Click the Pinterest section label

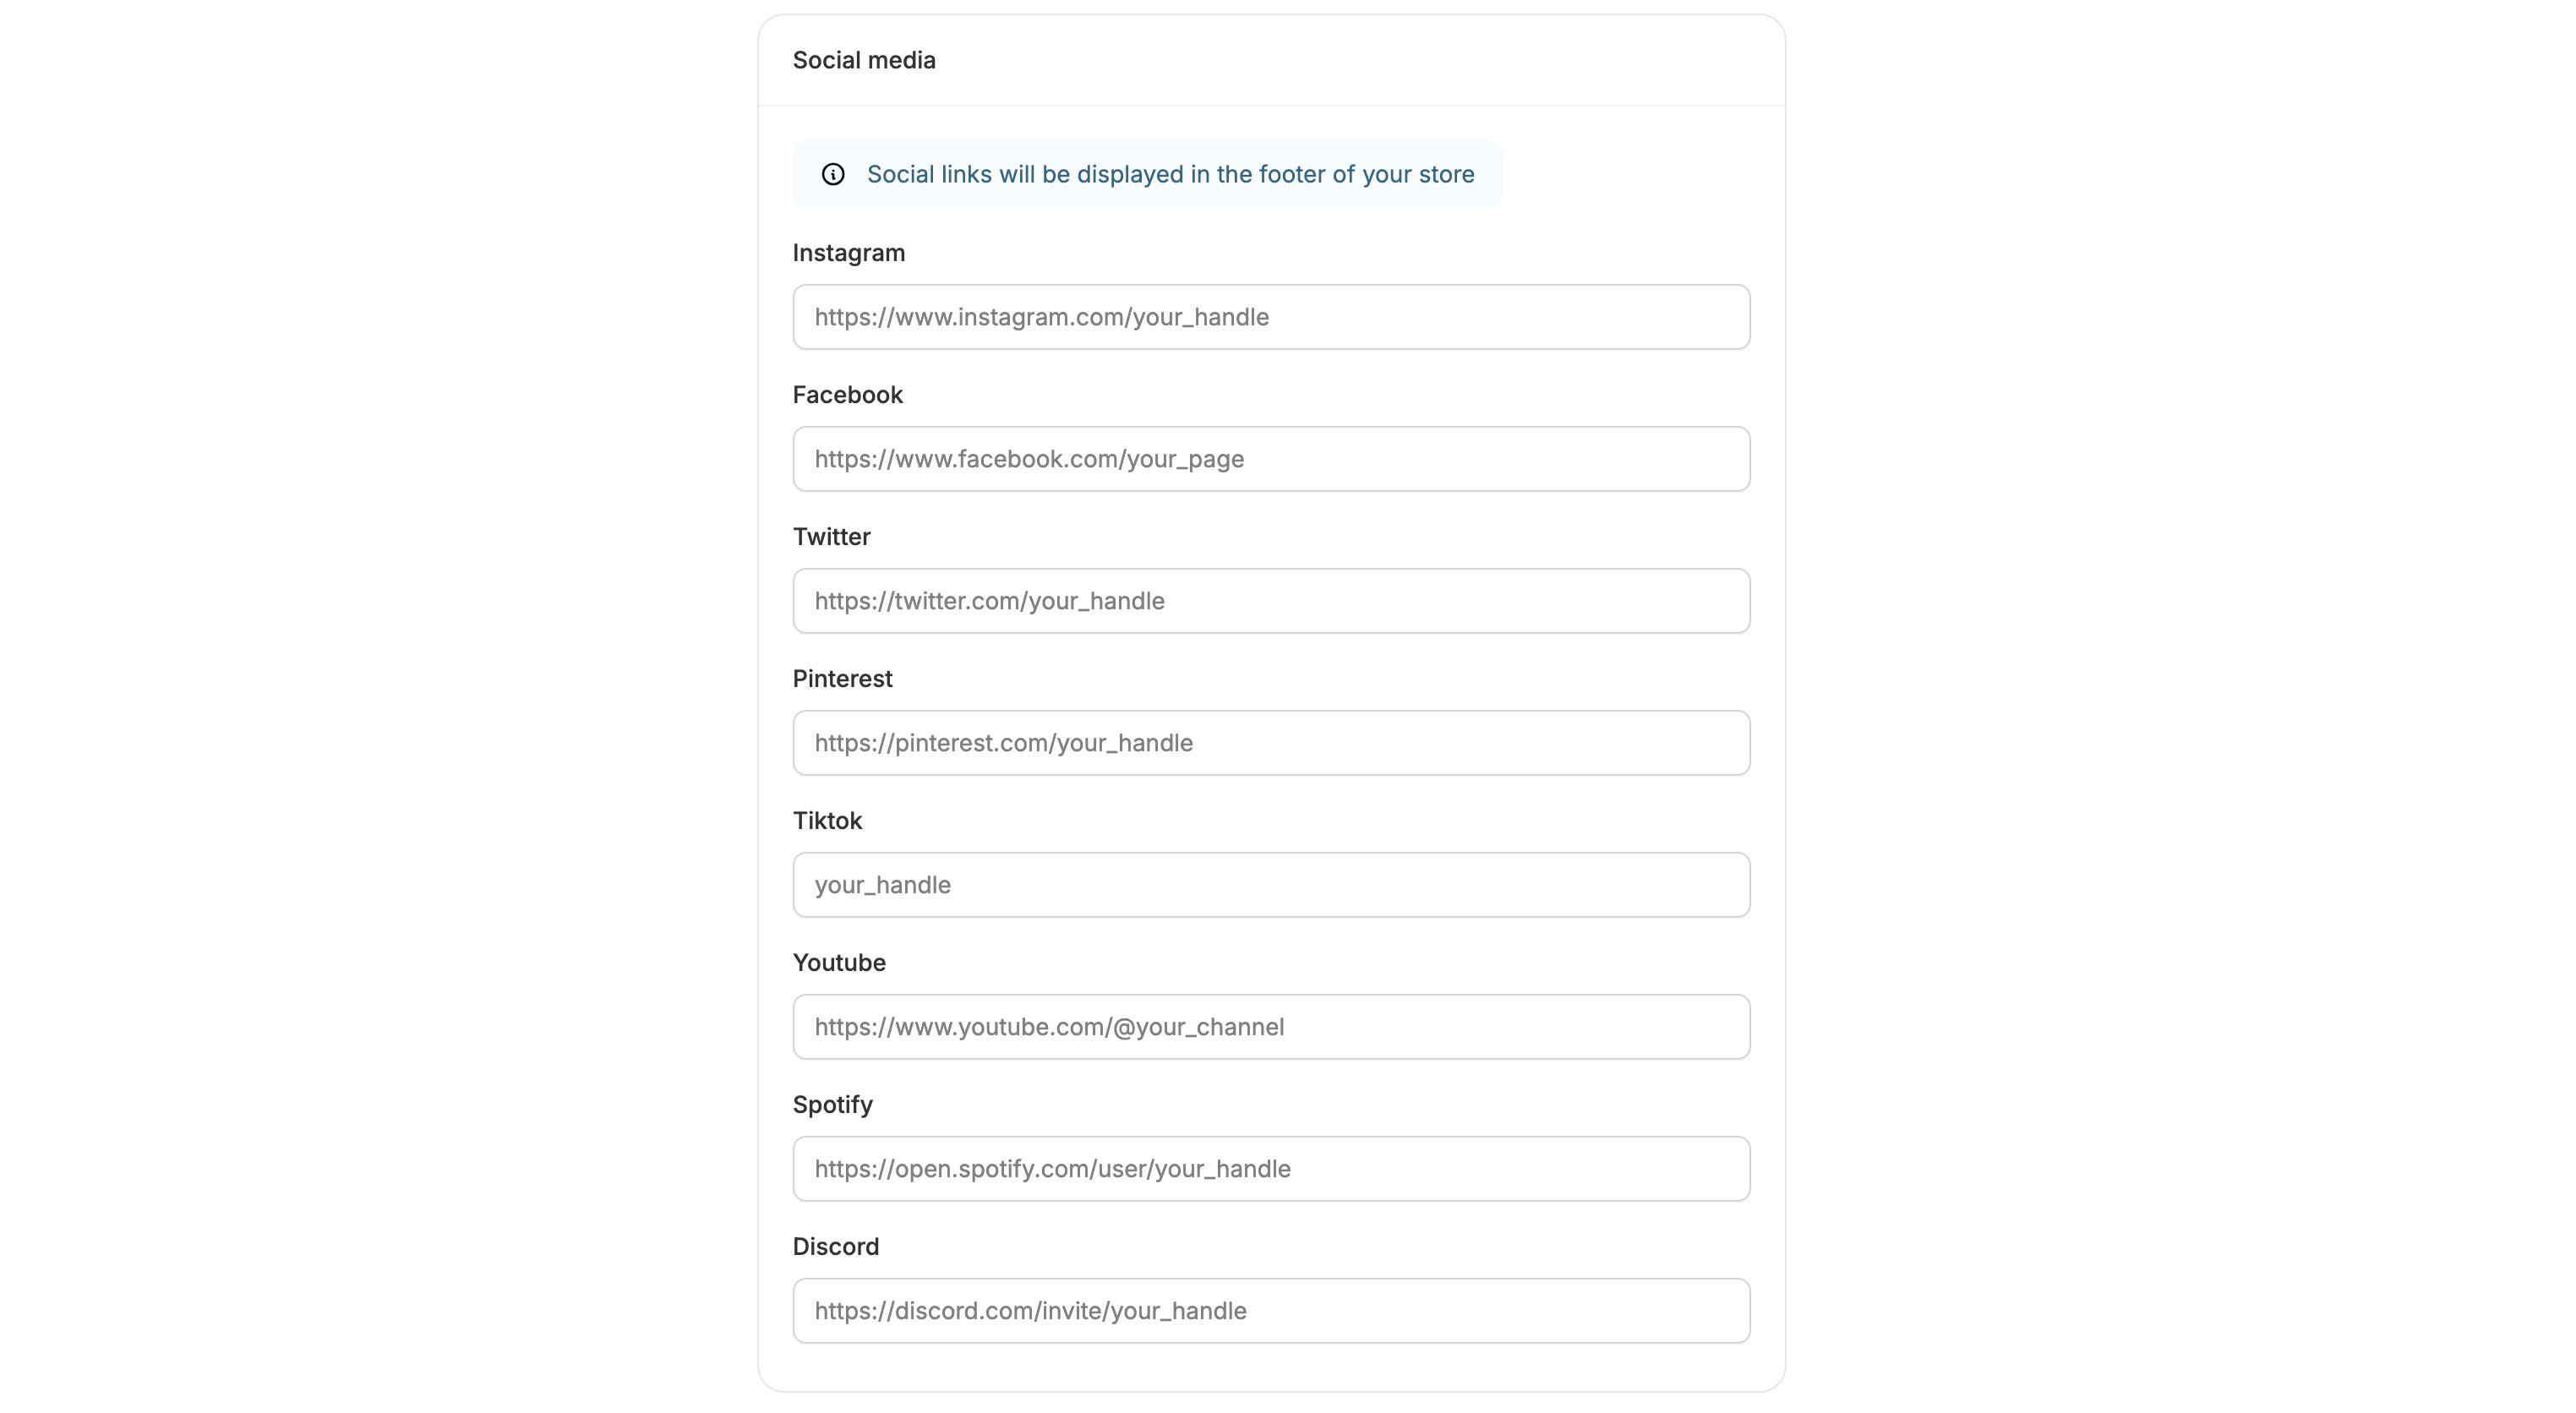pos(841,679)
